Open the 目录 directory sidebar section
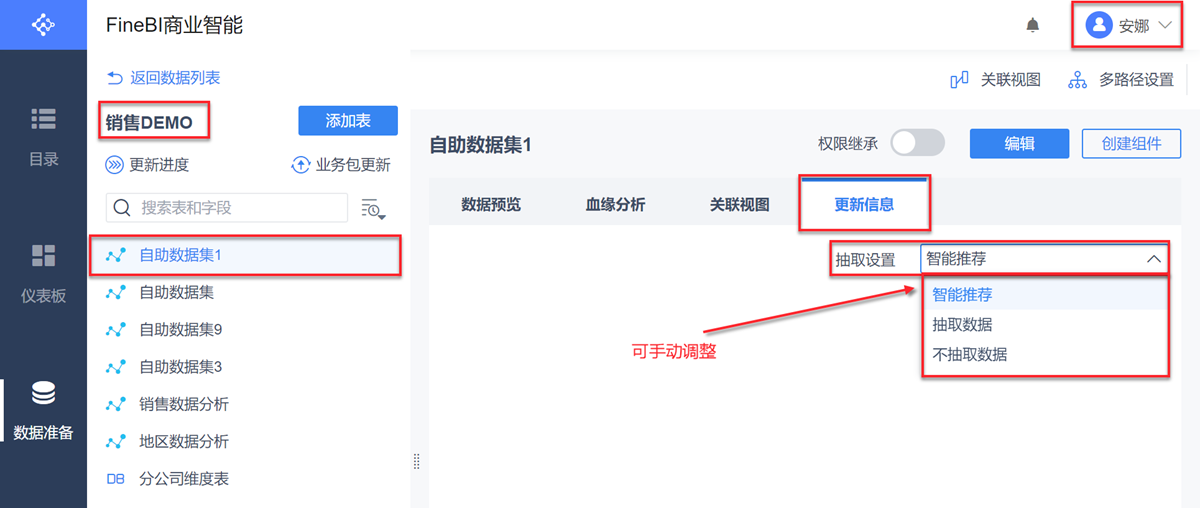The image size is (1200, 508). coord(43,137)
